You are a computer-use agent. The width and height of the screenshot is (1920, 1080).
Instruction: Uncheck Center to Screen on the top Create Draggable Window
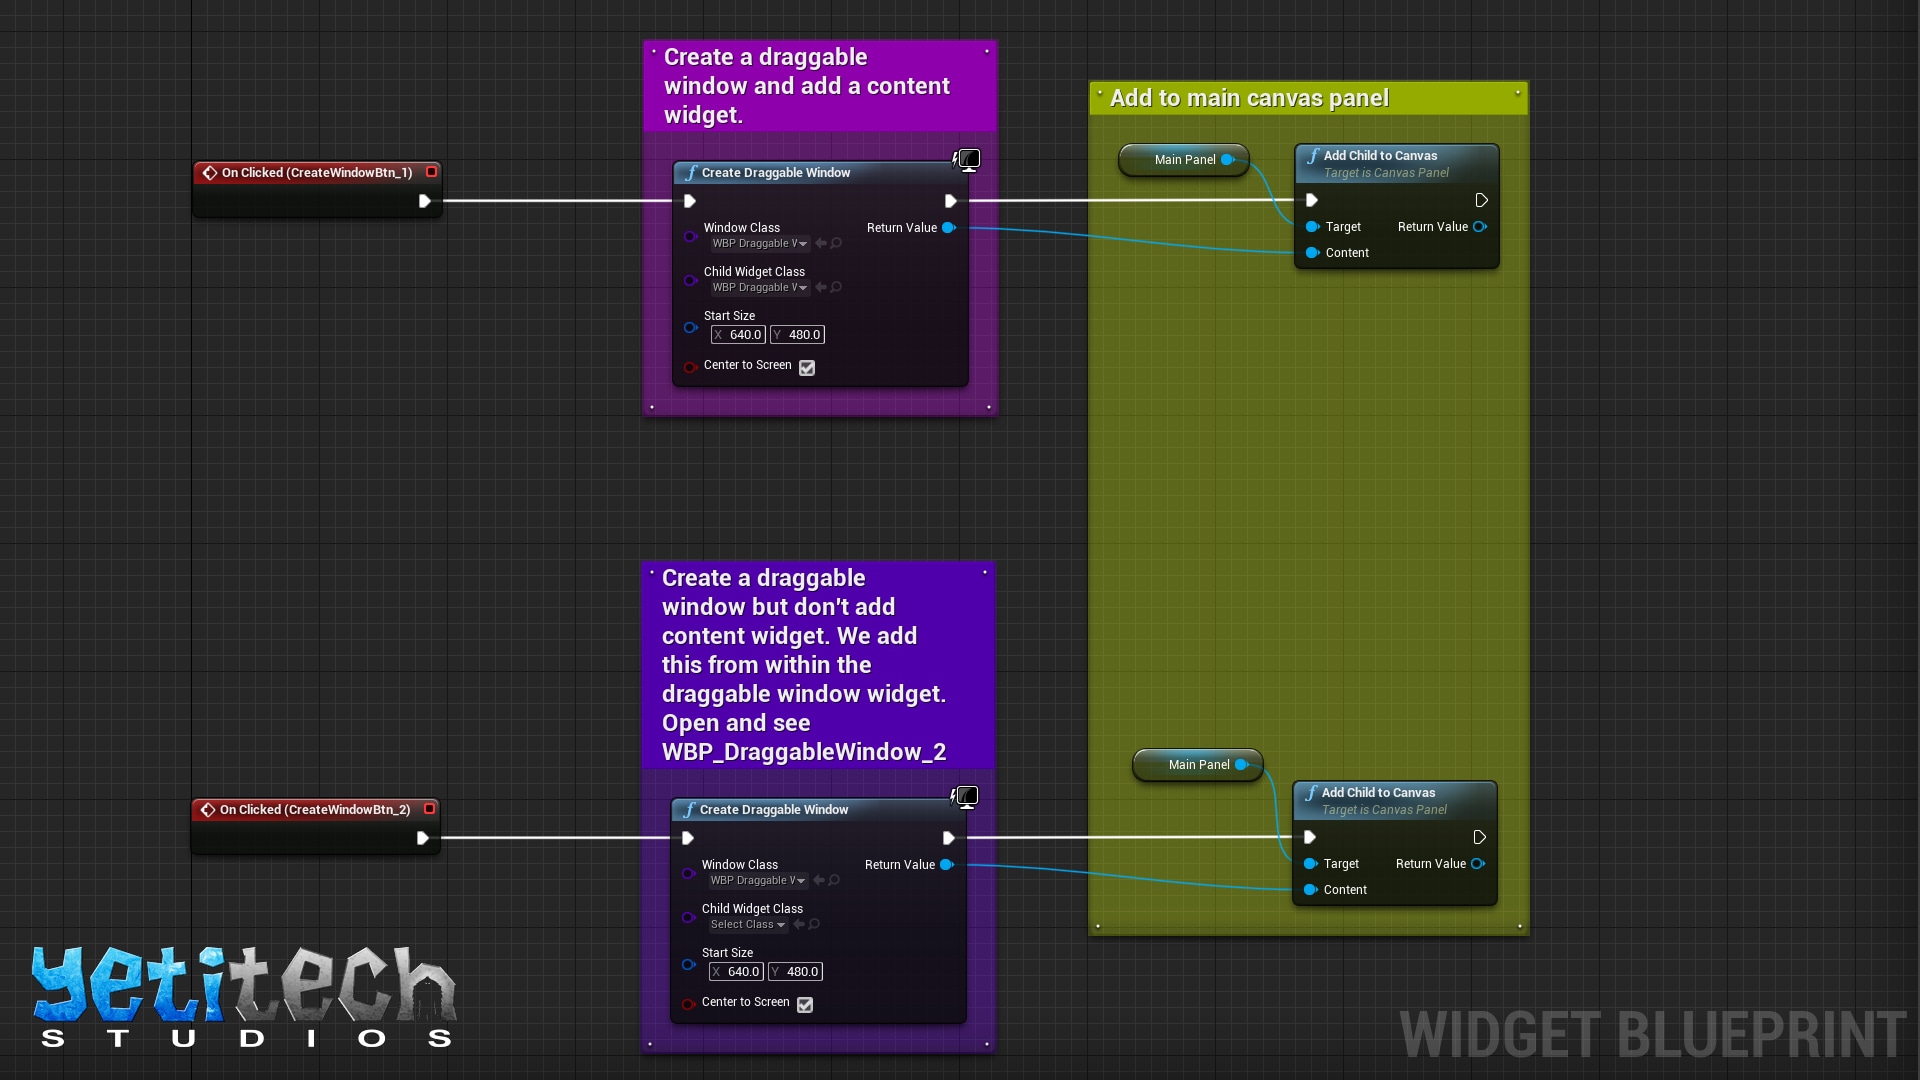coord(807,368)
